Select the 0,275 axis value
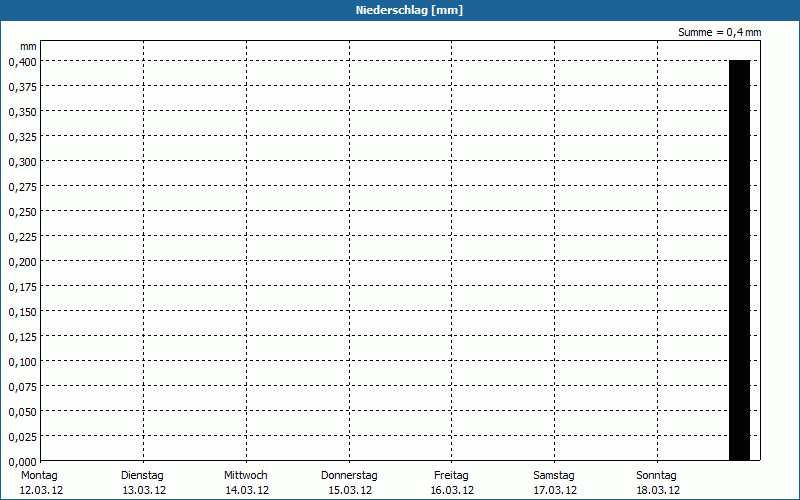This screenshot has height=500, width=800. pos(22,187)
